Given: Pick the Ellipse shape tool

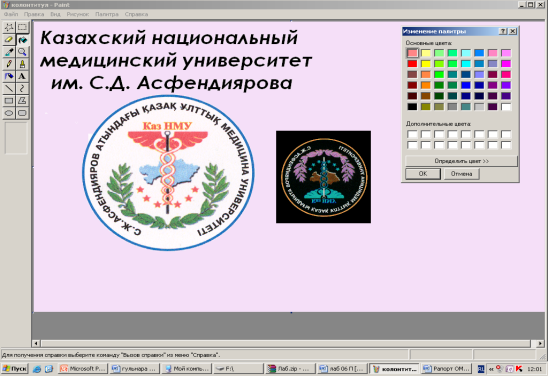Looking at the screenshot, I should 9,113.
